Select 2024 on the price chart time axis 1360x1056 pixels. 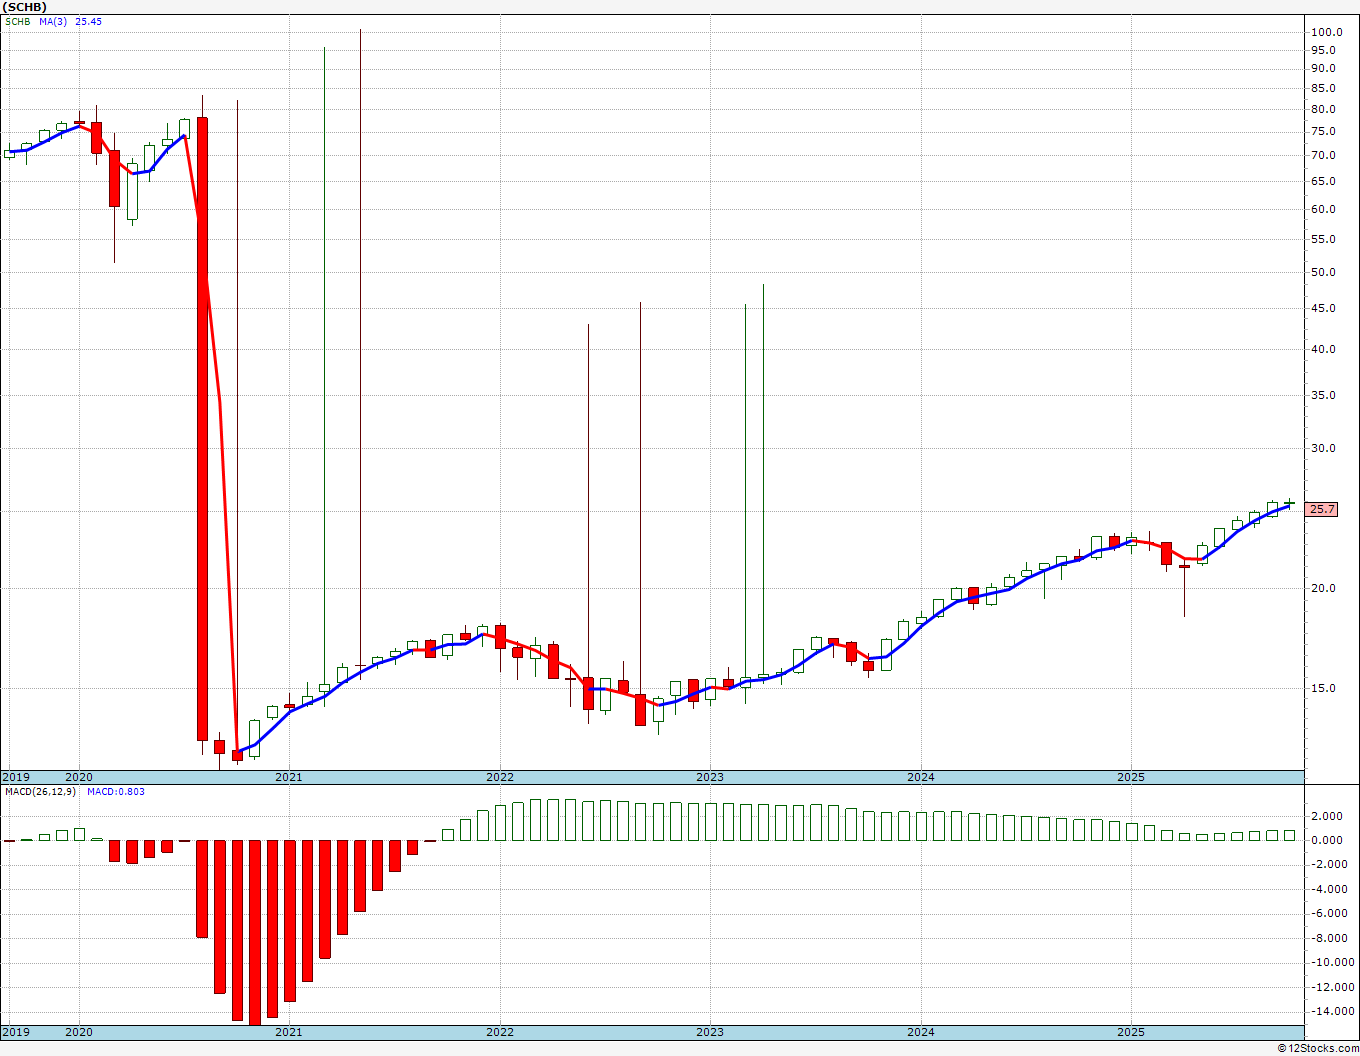click(x=920, y=777)
